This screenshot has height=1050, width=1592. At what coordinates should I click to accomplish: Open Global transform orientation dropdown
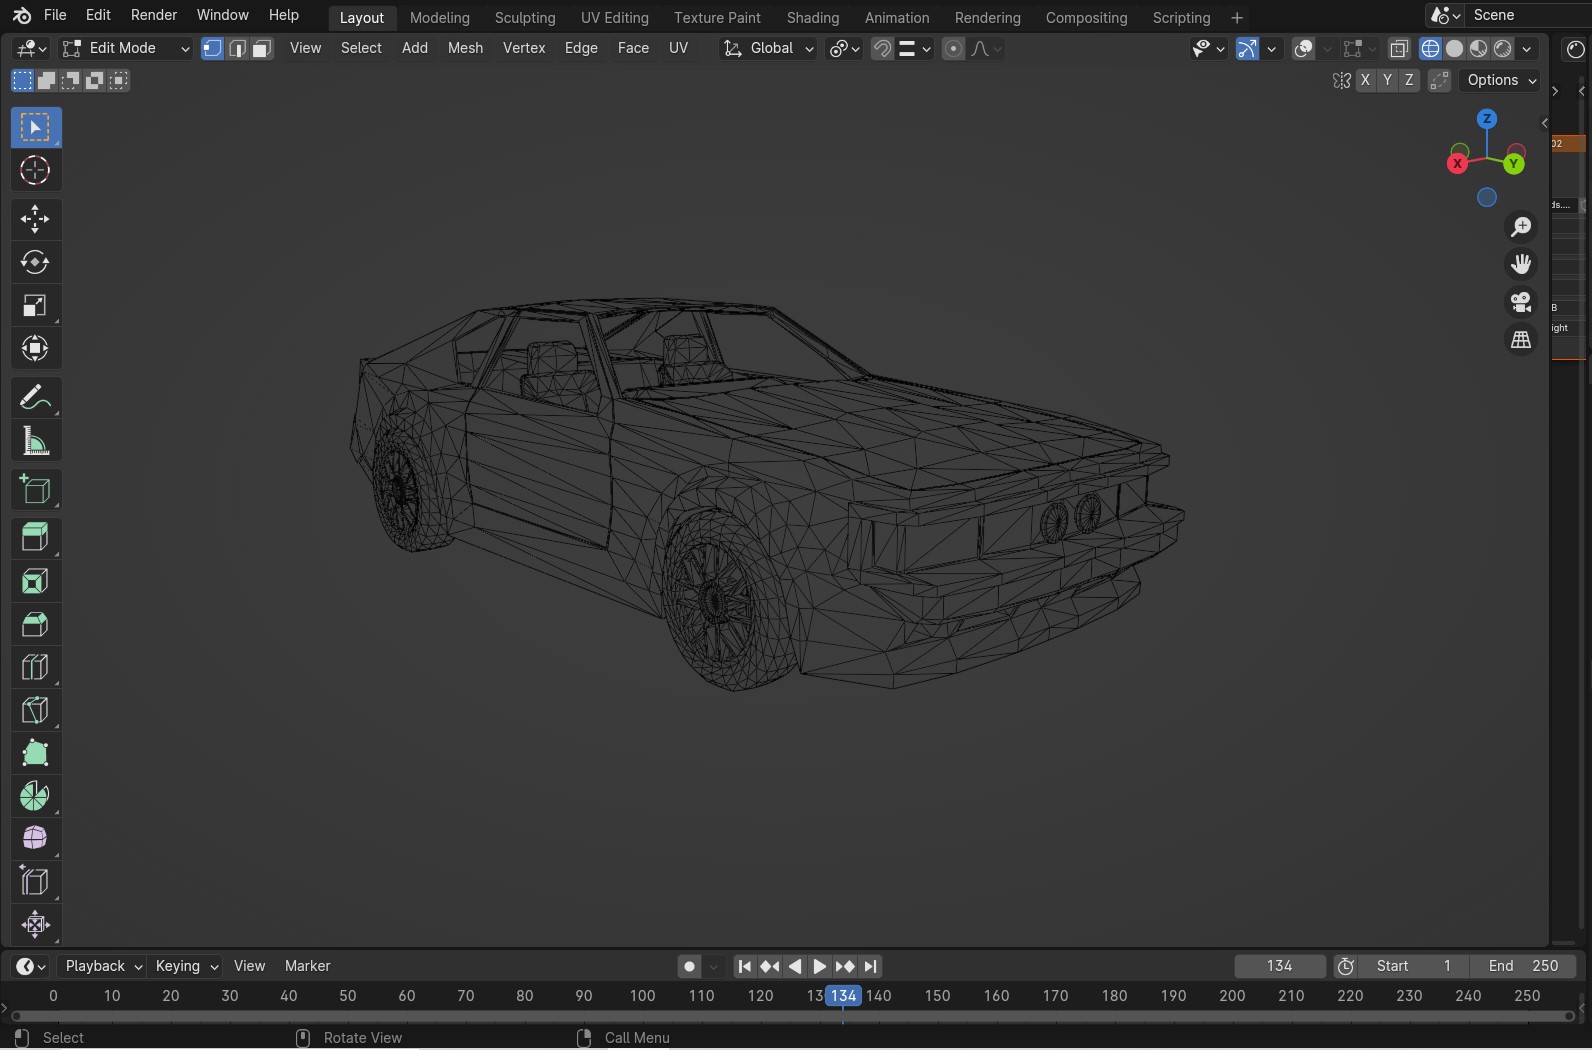pos(769,49)
